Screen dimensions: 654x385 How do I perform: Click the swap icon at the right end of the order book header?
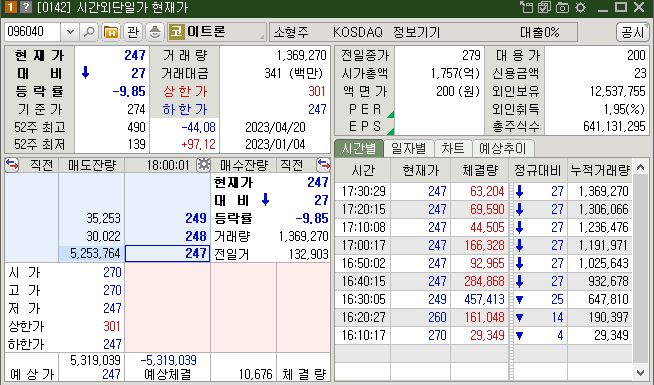coord(323,165)
